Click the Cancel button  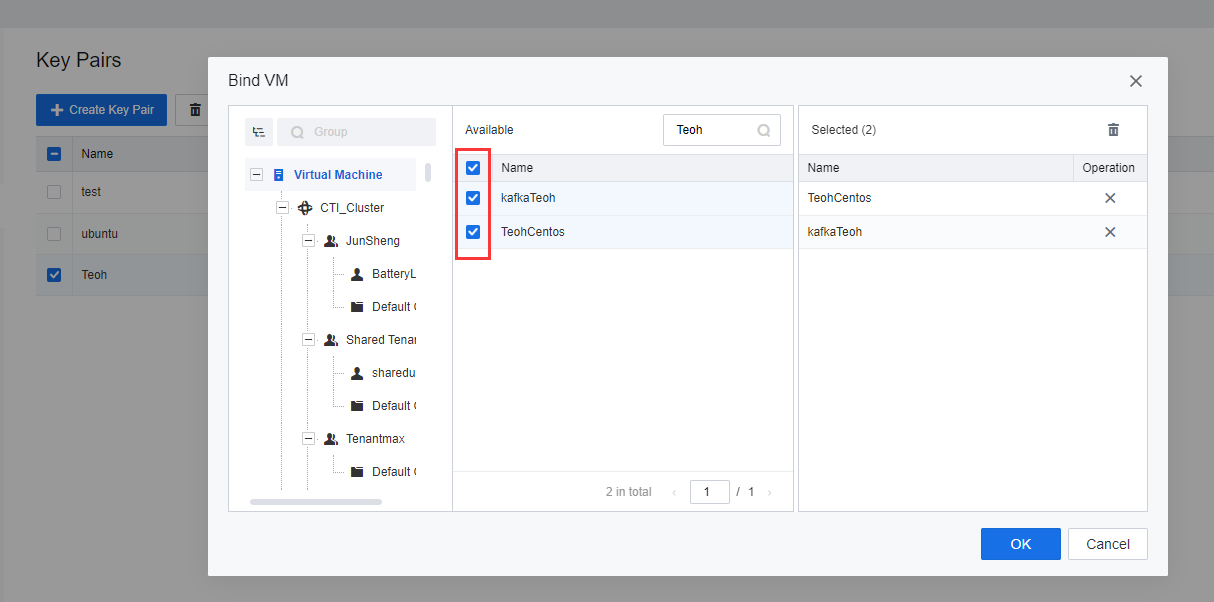[1107, 544]
